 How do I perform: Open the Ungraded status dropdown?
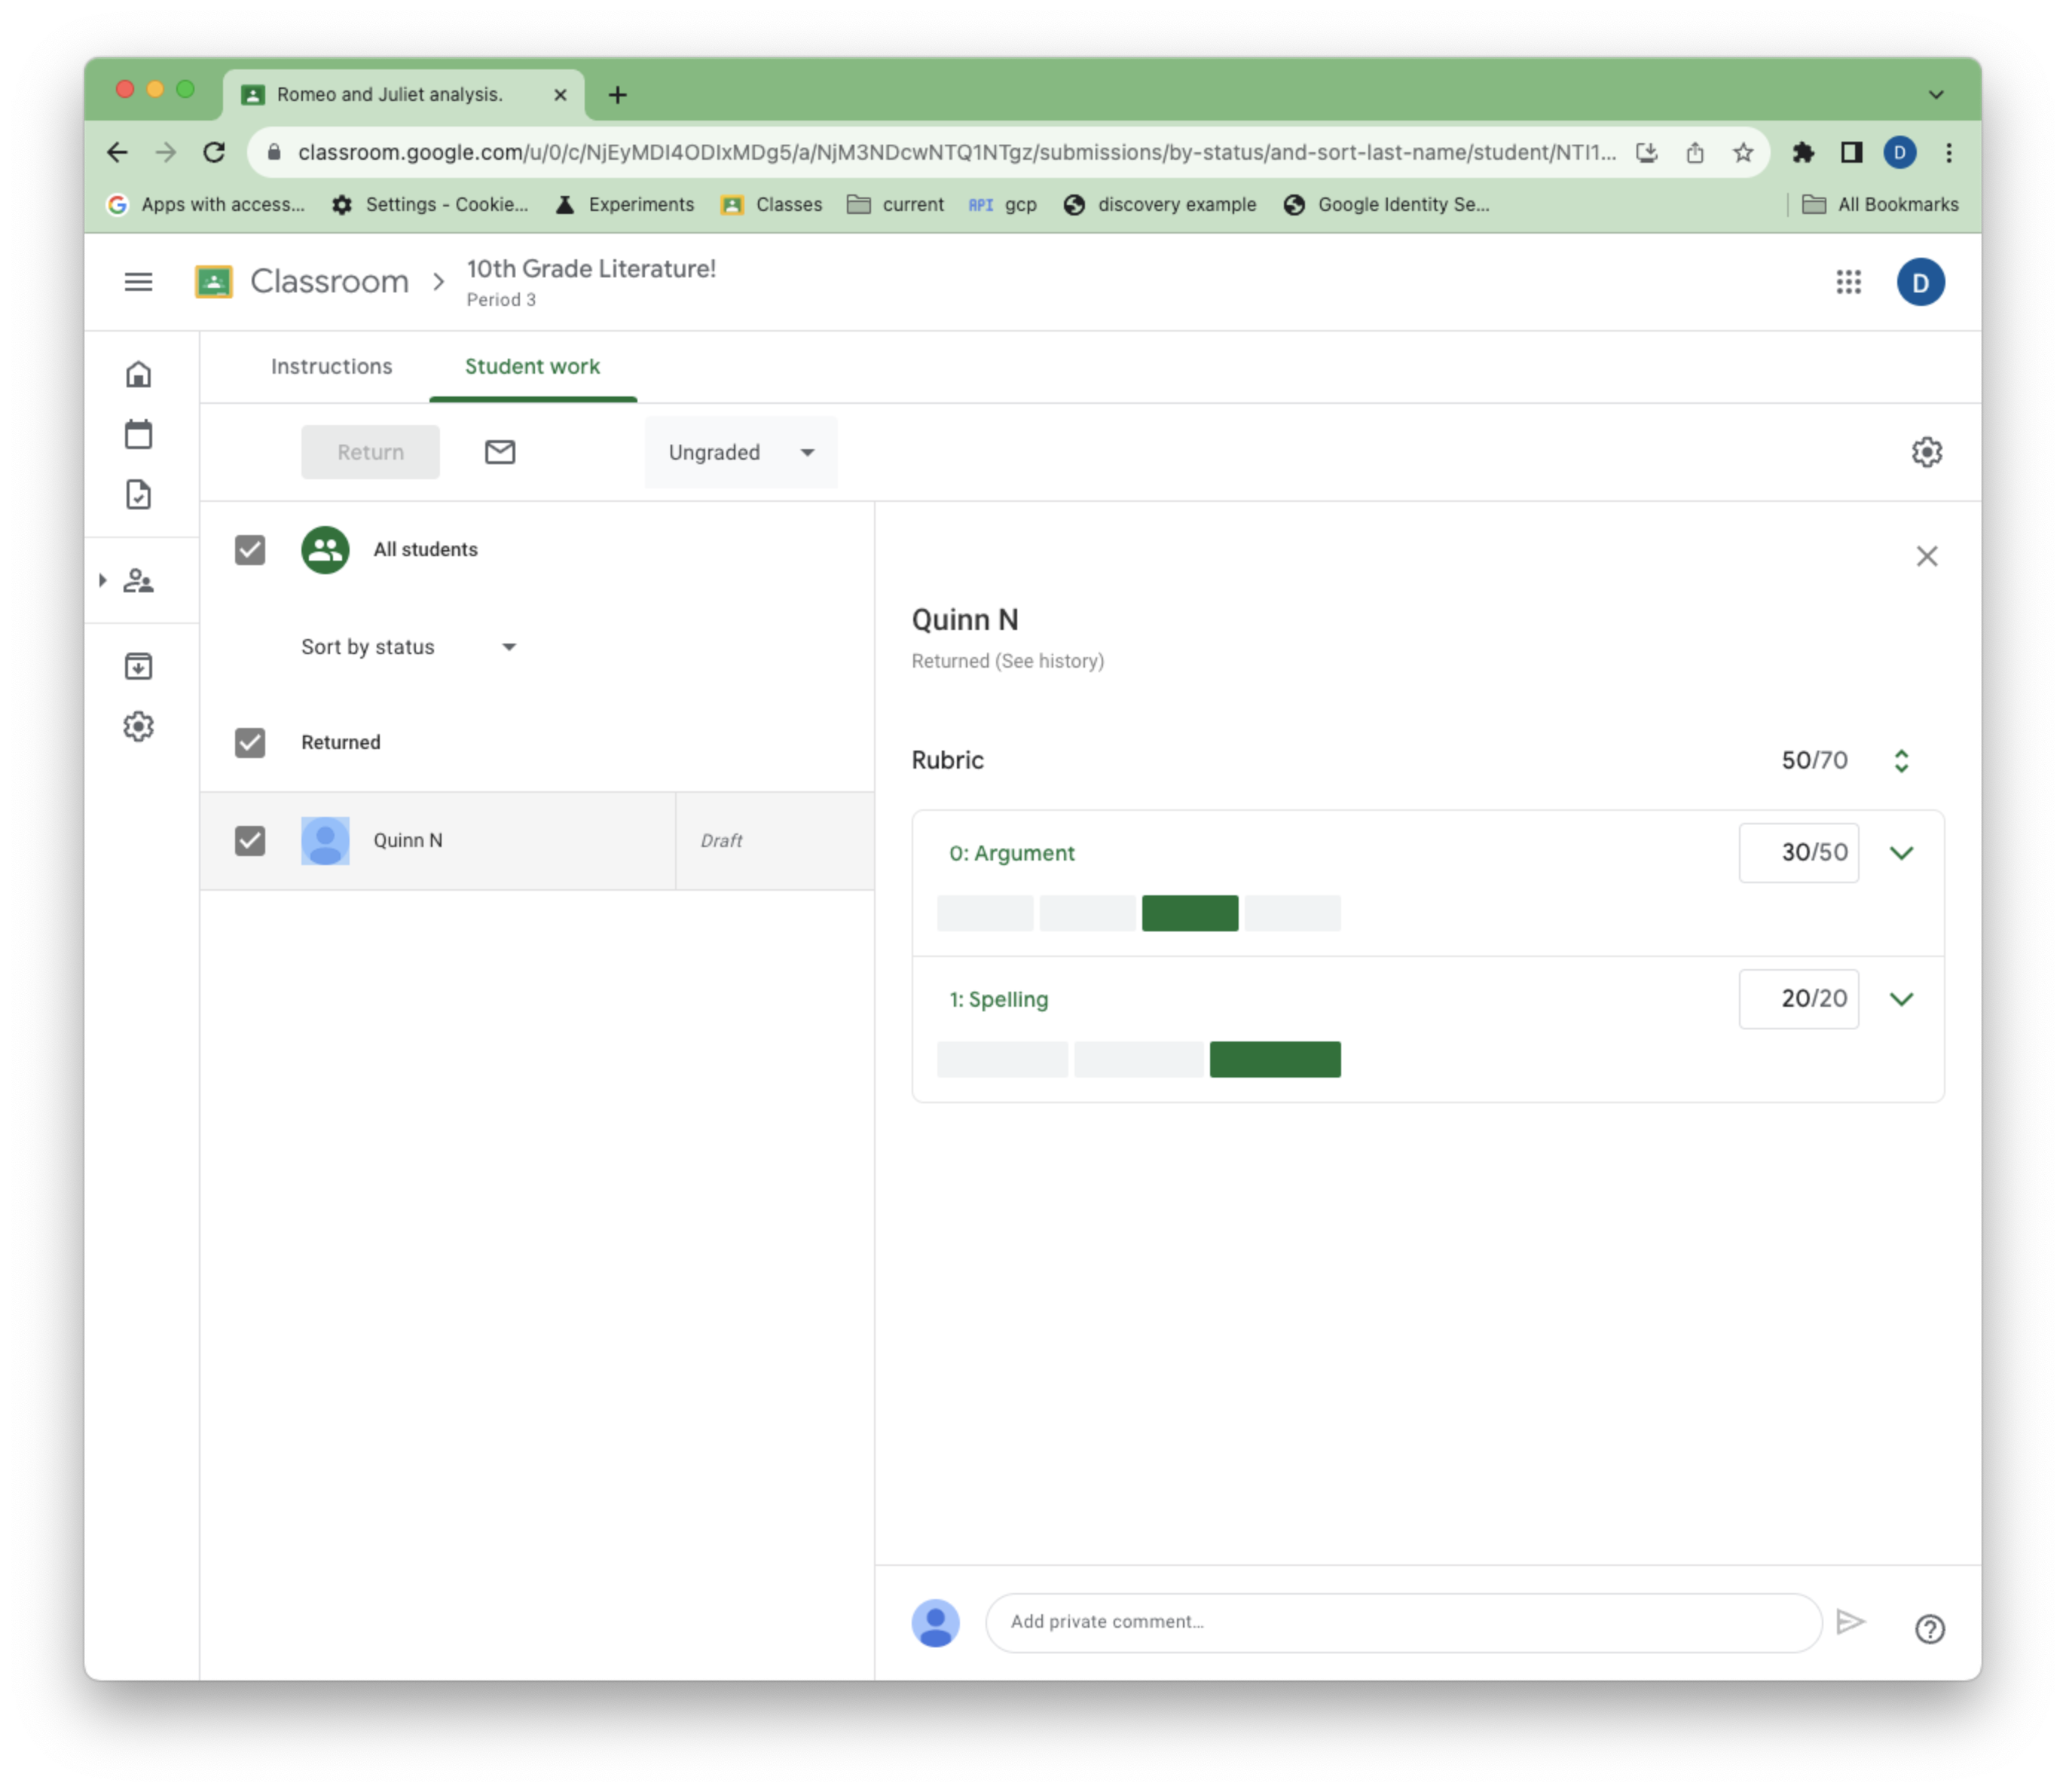736,453
